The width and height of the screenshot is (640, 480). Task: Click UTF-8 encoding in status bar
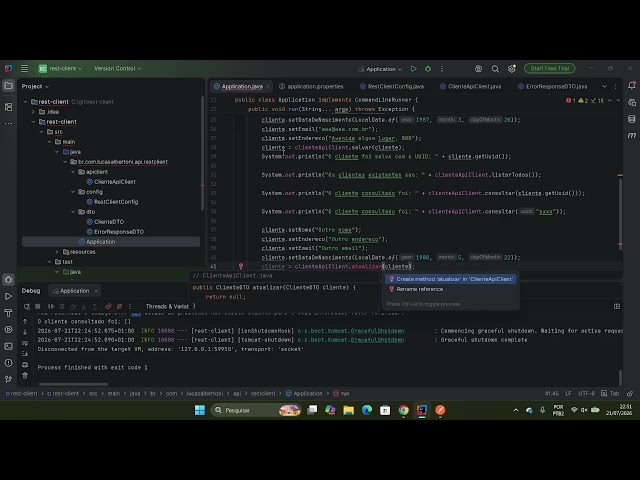(586, 393)
